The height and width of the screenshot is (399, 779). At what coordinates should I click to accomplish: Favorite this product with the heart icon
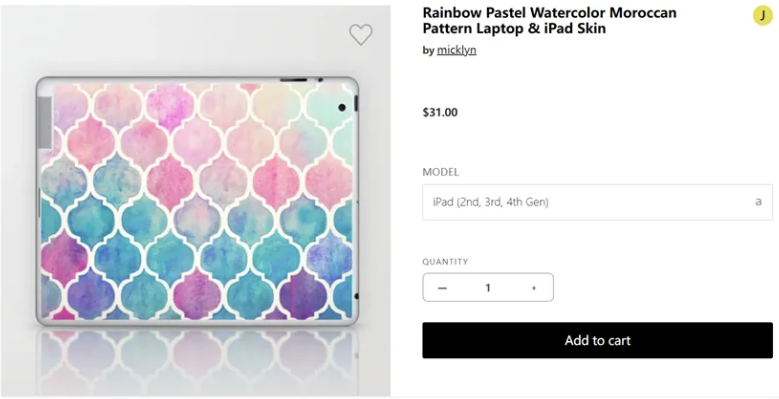(x=361, y=35)
